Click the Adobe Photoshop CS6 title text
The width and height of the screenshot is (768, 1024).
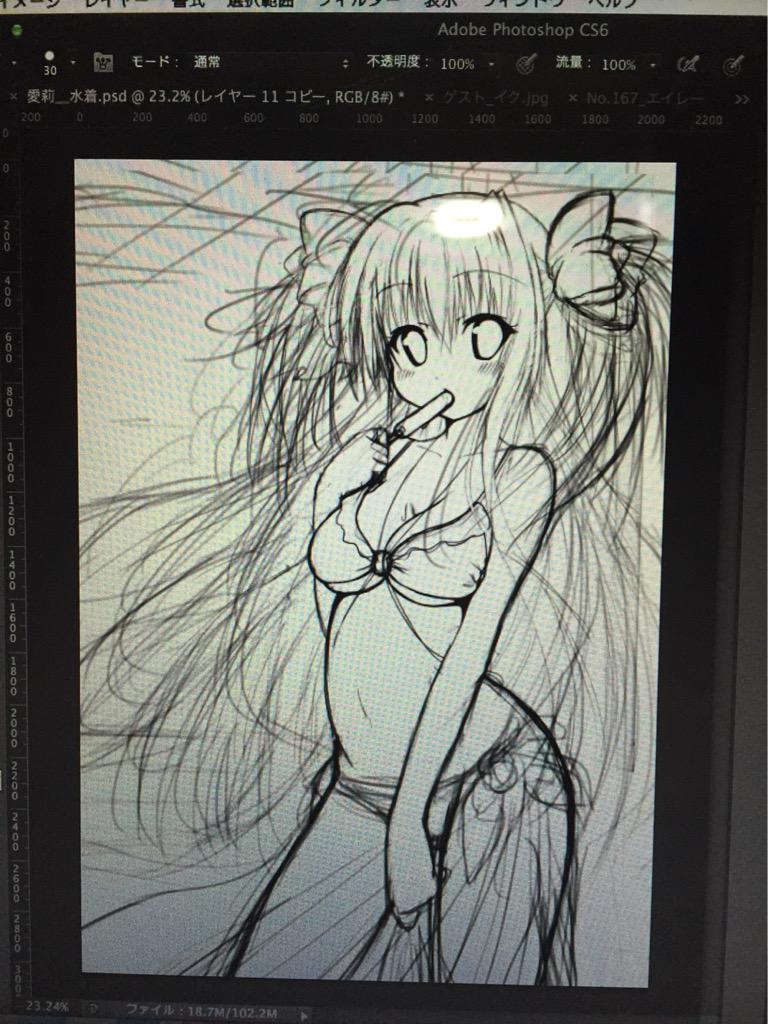click(x=523, y=30)
